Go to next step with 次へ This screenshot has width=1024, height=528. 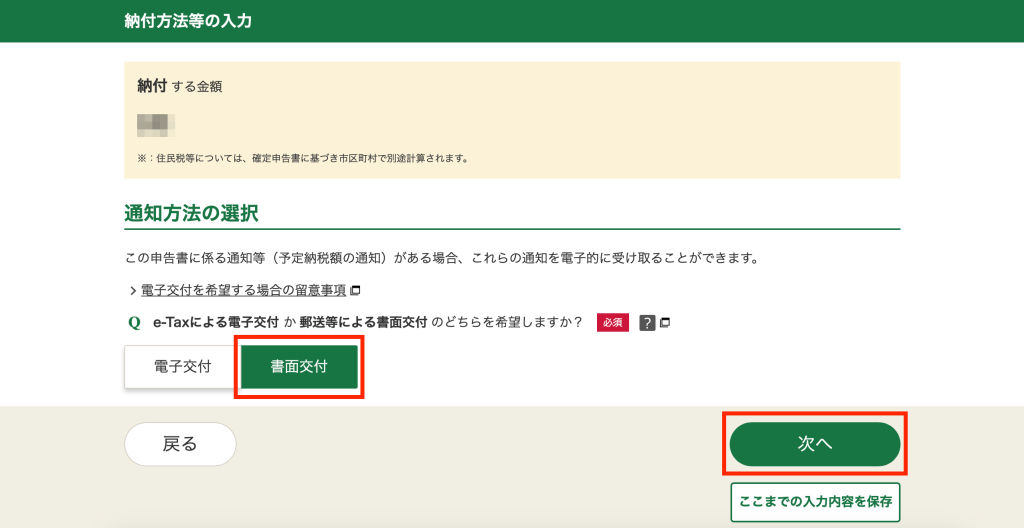(x=814, y=444)
